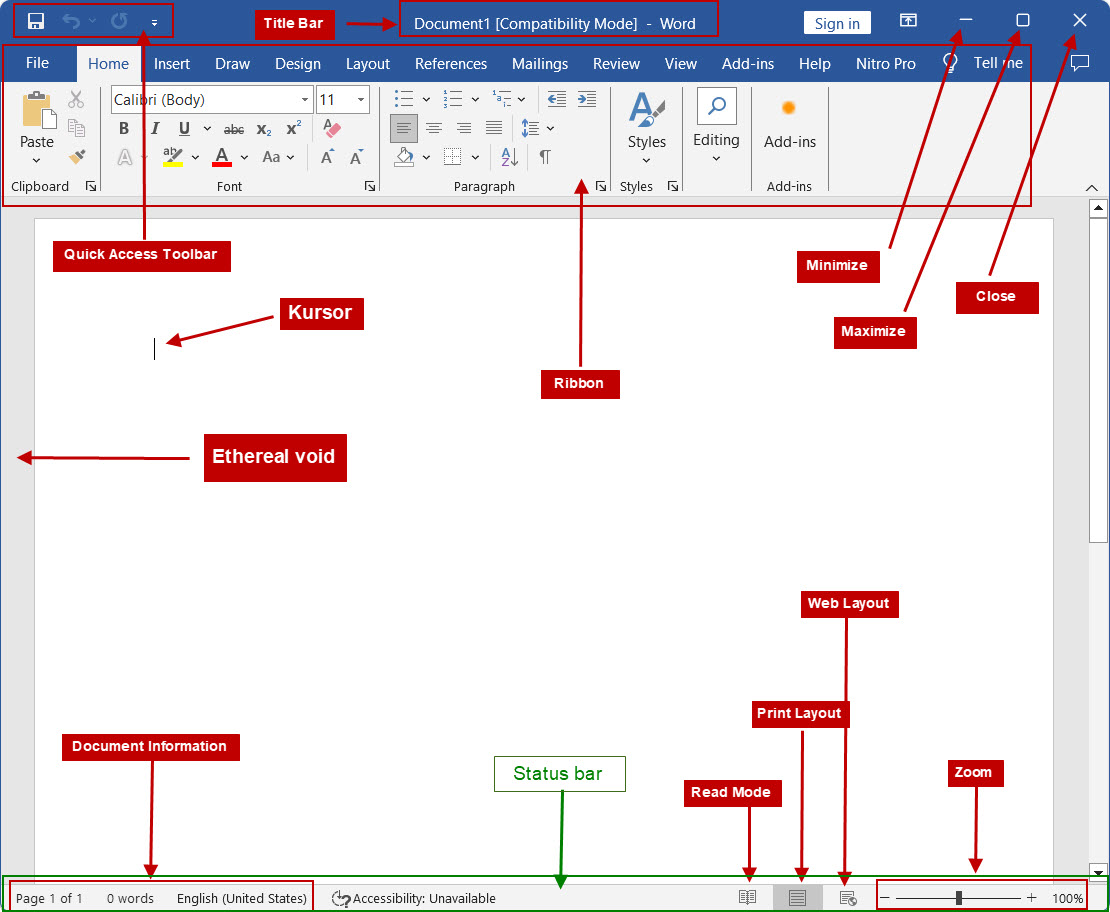
Task: Expand the Styles gallery dropdown
Action: tap(646, 160)
